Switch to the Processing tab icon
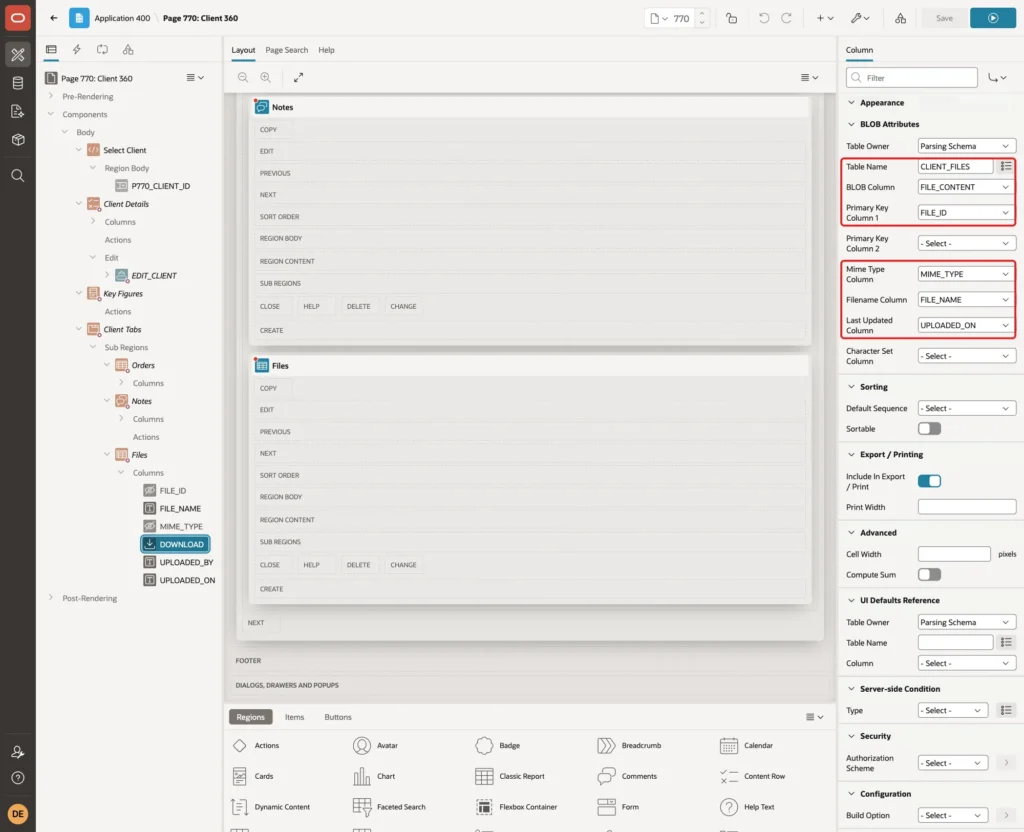The width and height of the screenshot is (1024, 832). [x=103, y=50]
